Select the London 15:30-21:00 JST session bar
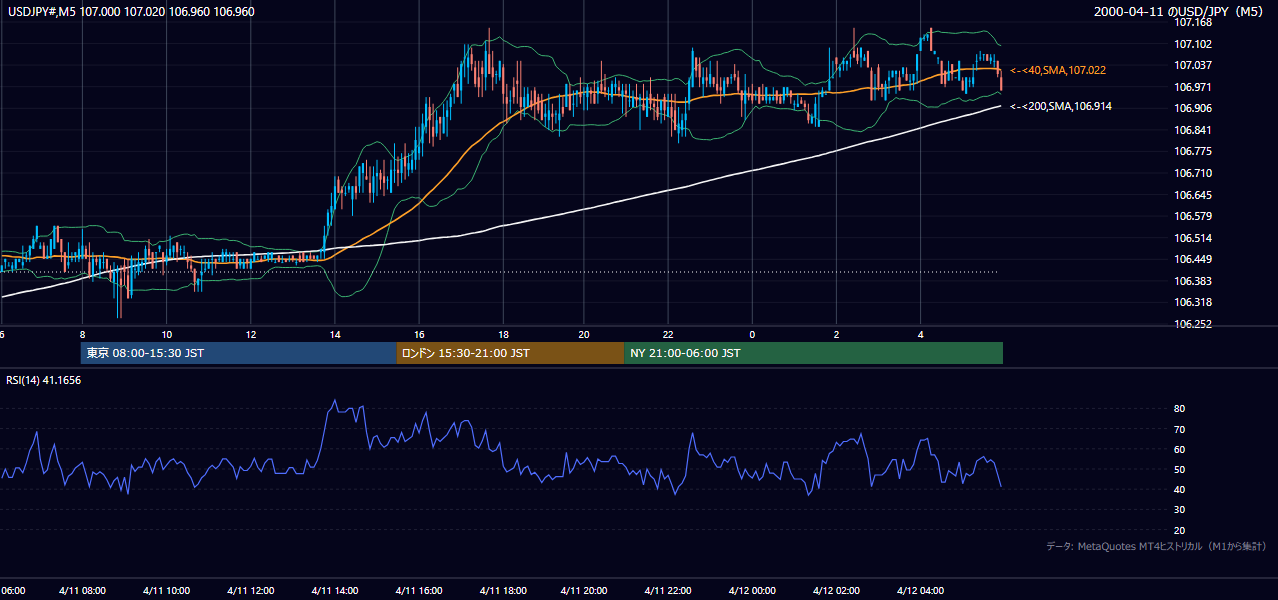 click(x=510, y=353)
